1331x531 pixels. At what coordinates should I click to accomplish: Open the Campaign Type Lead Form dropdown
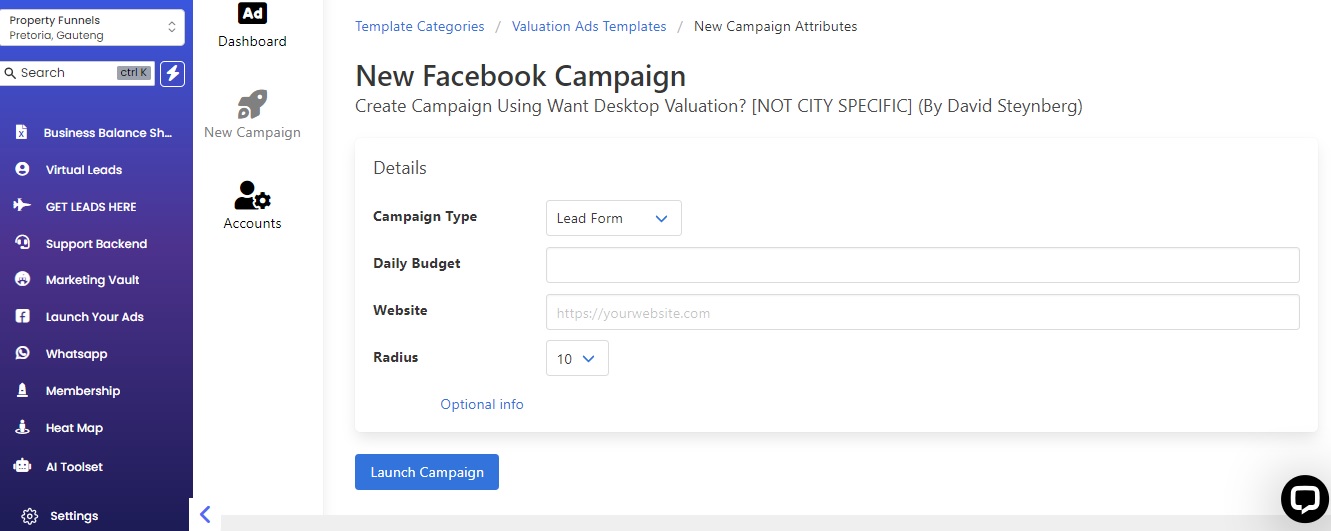tap(614, 218)
